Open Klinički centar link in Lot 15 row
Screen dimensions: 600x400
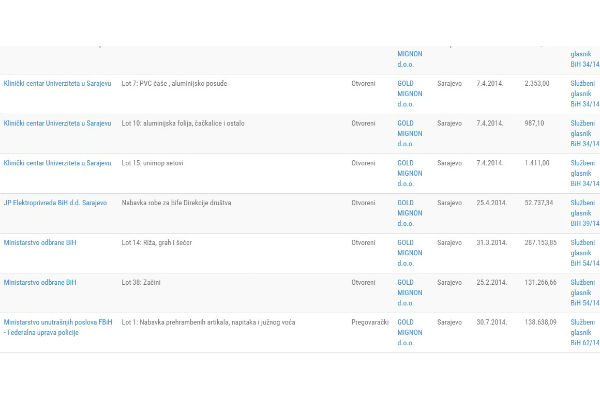pyautogui.click(x=57, y=163)
